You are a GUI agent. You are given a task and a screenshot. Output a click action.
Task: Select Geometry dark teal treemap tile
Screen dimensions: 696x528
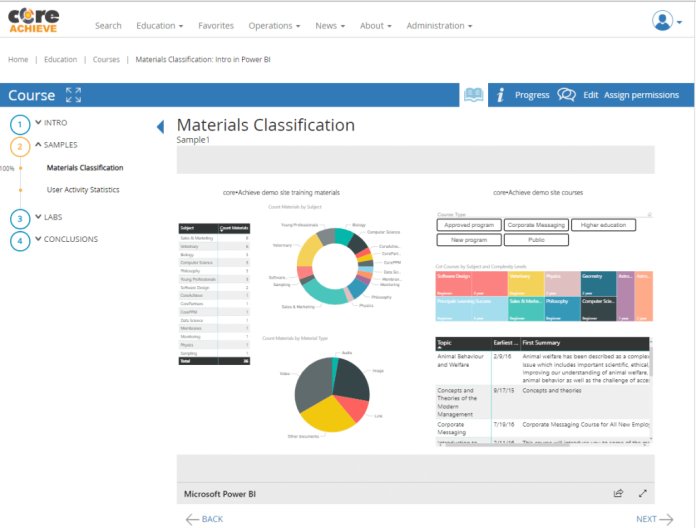coord(598,284)
